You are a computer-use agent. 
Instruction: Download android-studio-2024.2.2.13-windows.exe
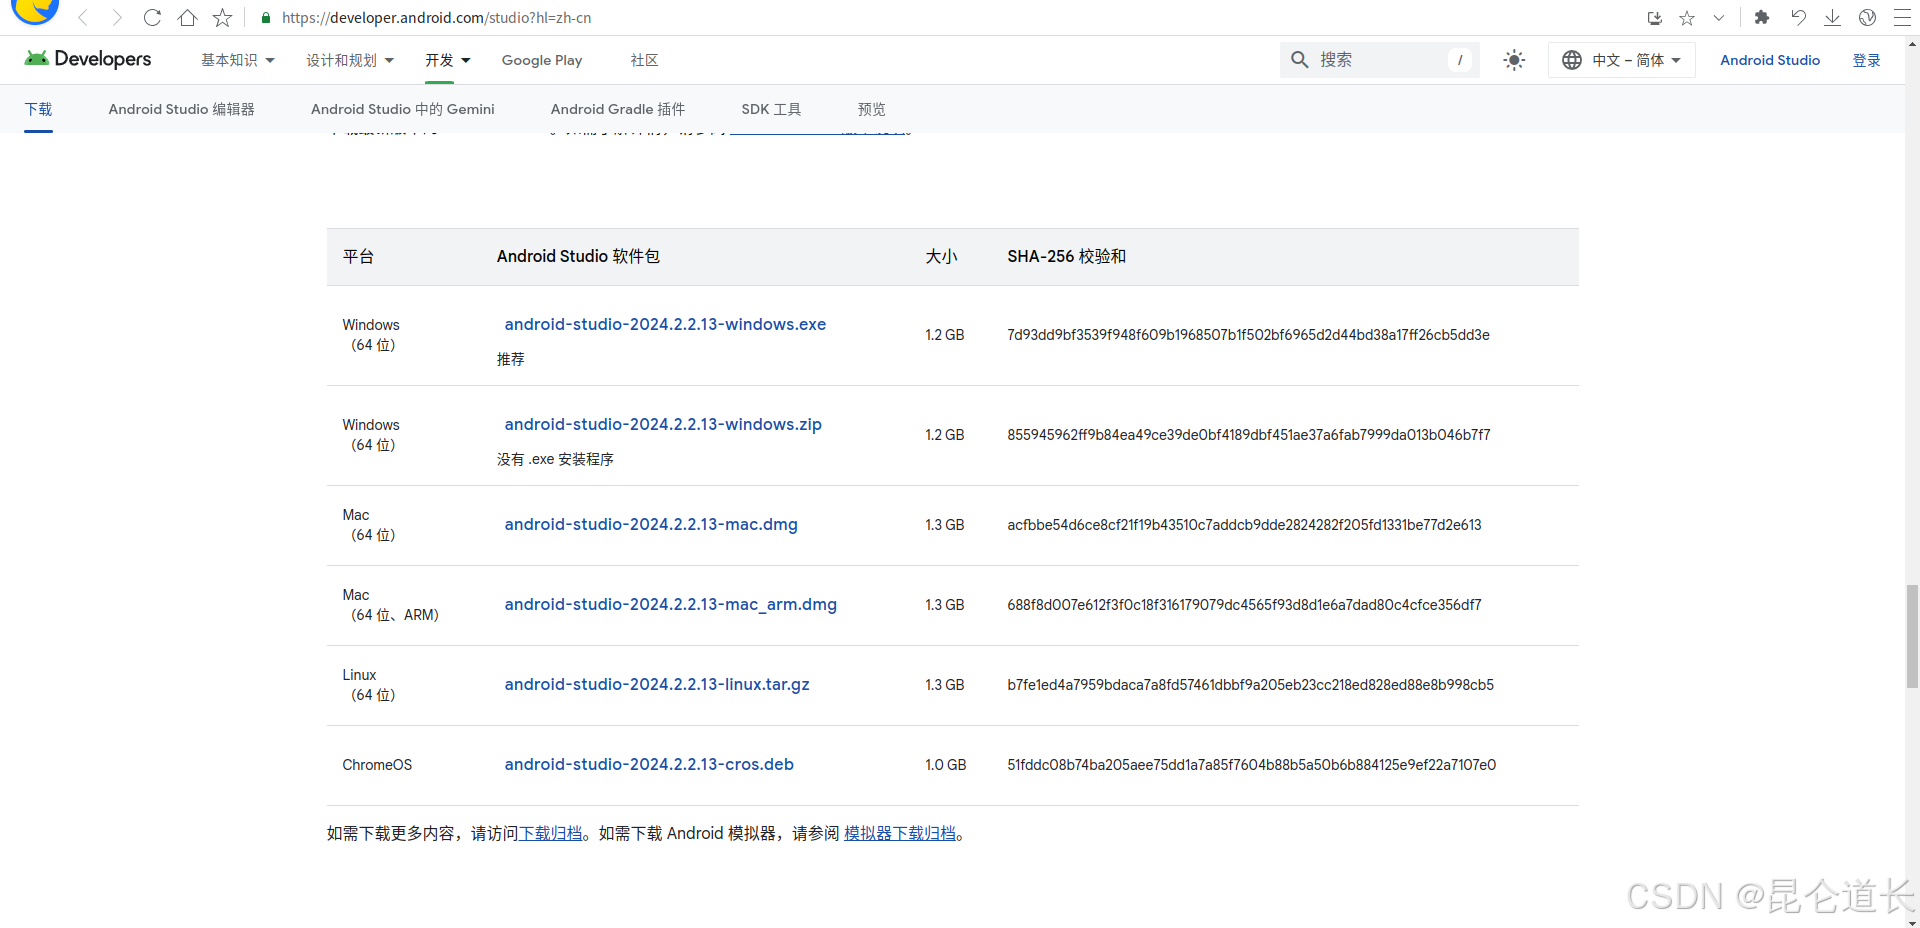[x=665, y=324]
